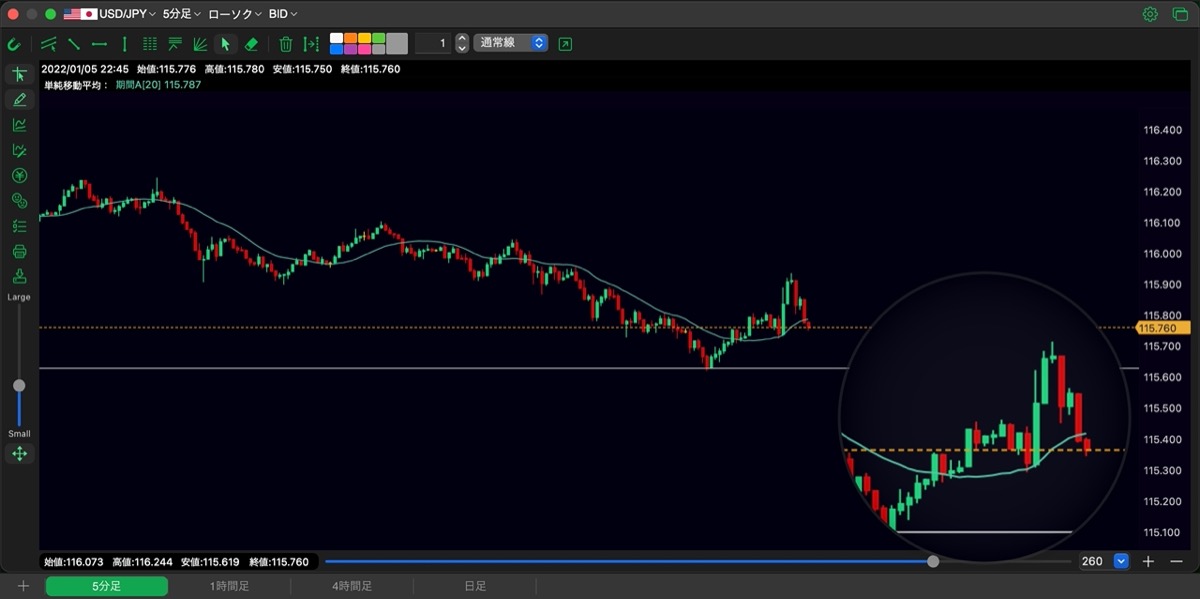1200x599 pixels.
Task: Click the yen currency icon in sidebar
Action: point(19,175)
